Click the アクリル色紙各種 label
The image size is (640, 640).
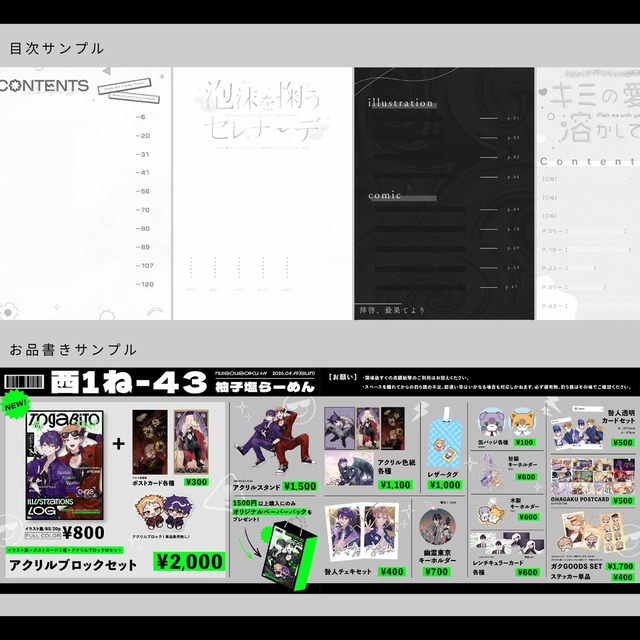coord(396,467)
